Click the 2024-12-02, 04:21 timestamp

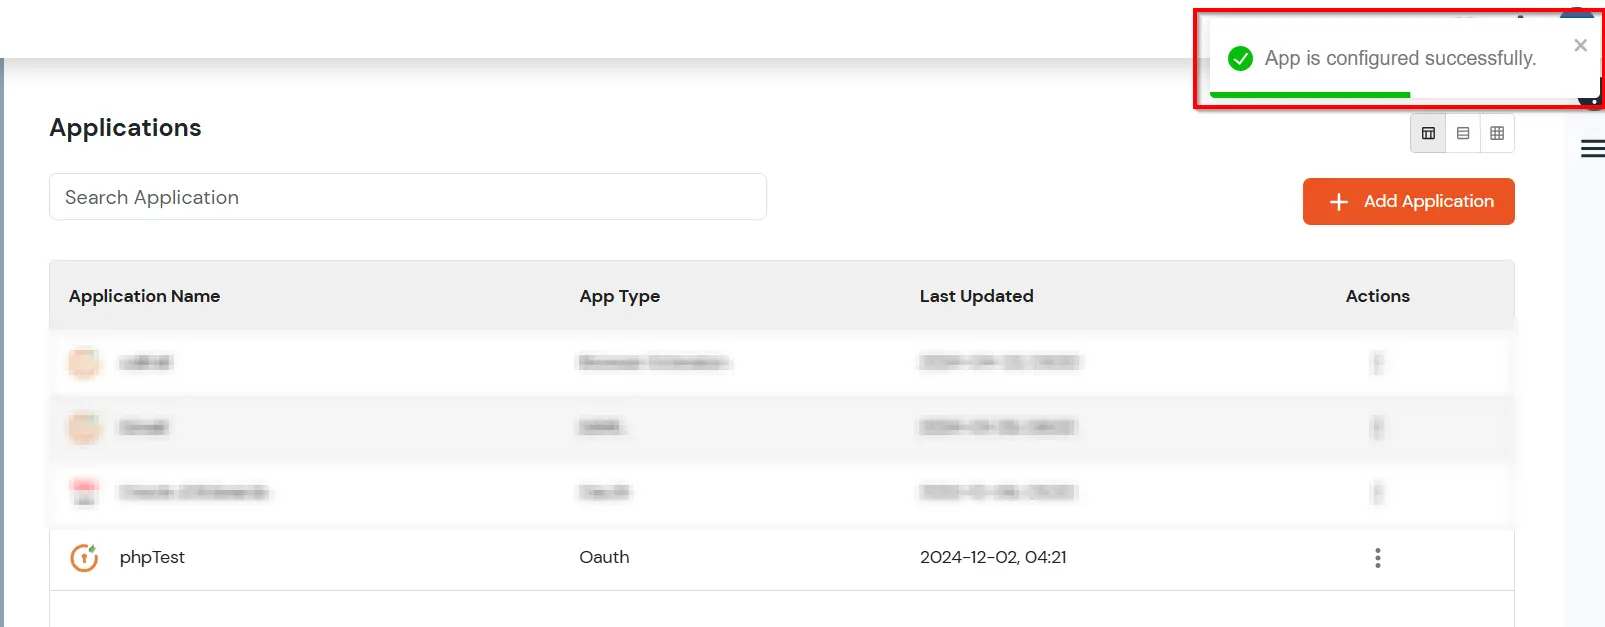[993, 557]
